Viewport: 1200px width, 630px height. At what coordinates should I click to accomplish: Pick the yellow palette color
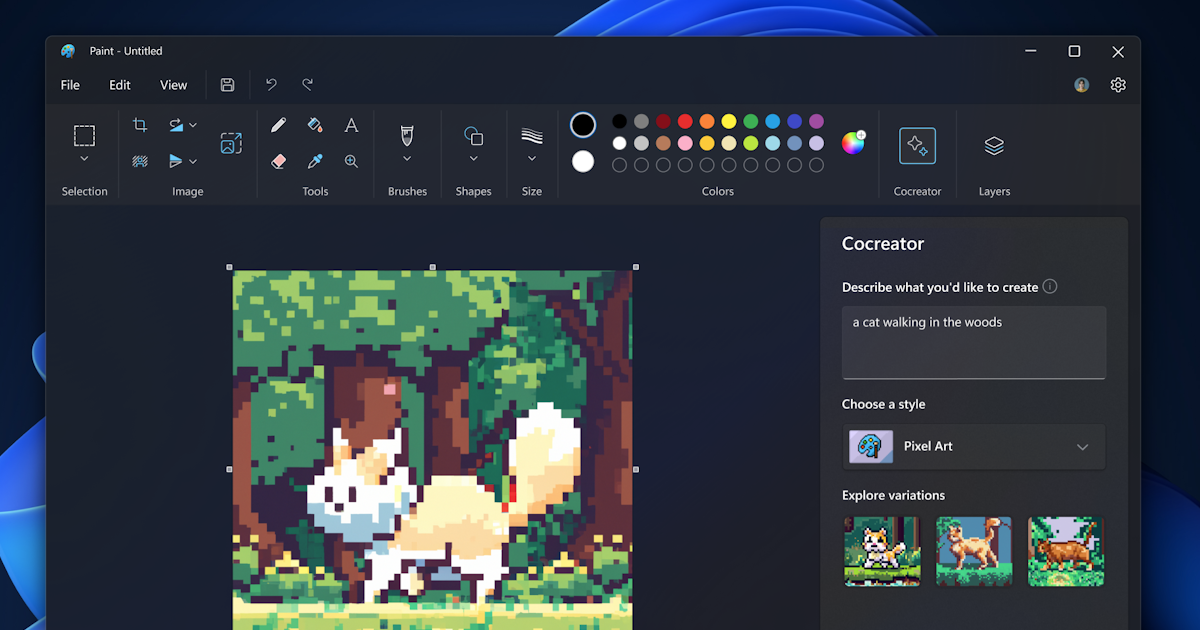pos(729,121)
